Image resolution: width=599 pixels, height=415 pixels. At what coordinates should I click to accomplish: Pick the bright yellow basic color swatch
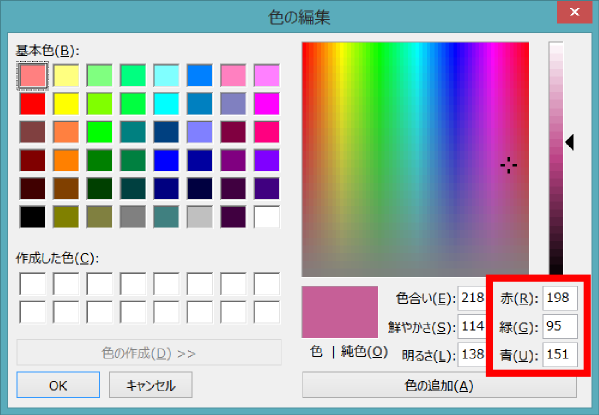point(66,104)
